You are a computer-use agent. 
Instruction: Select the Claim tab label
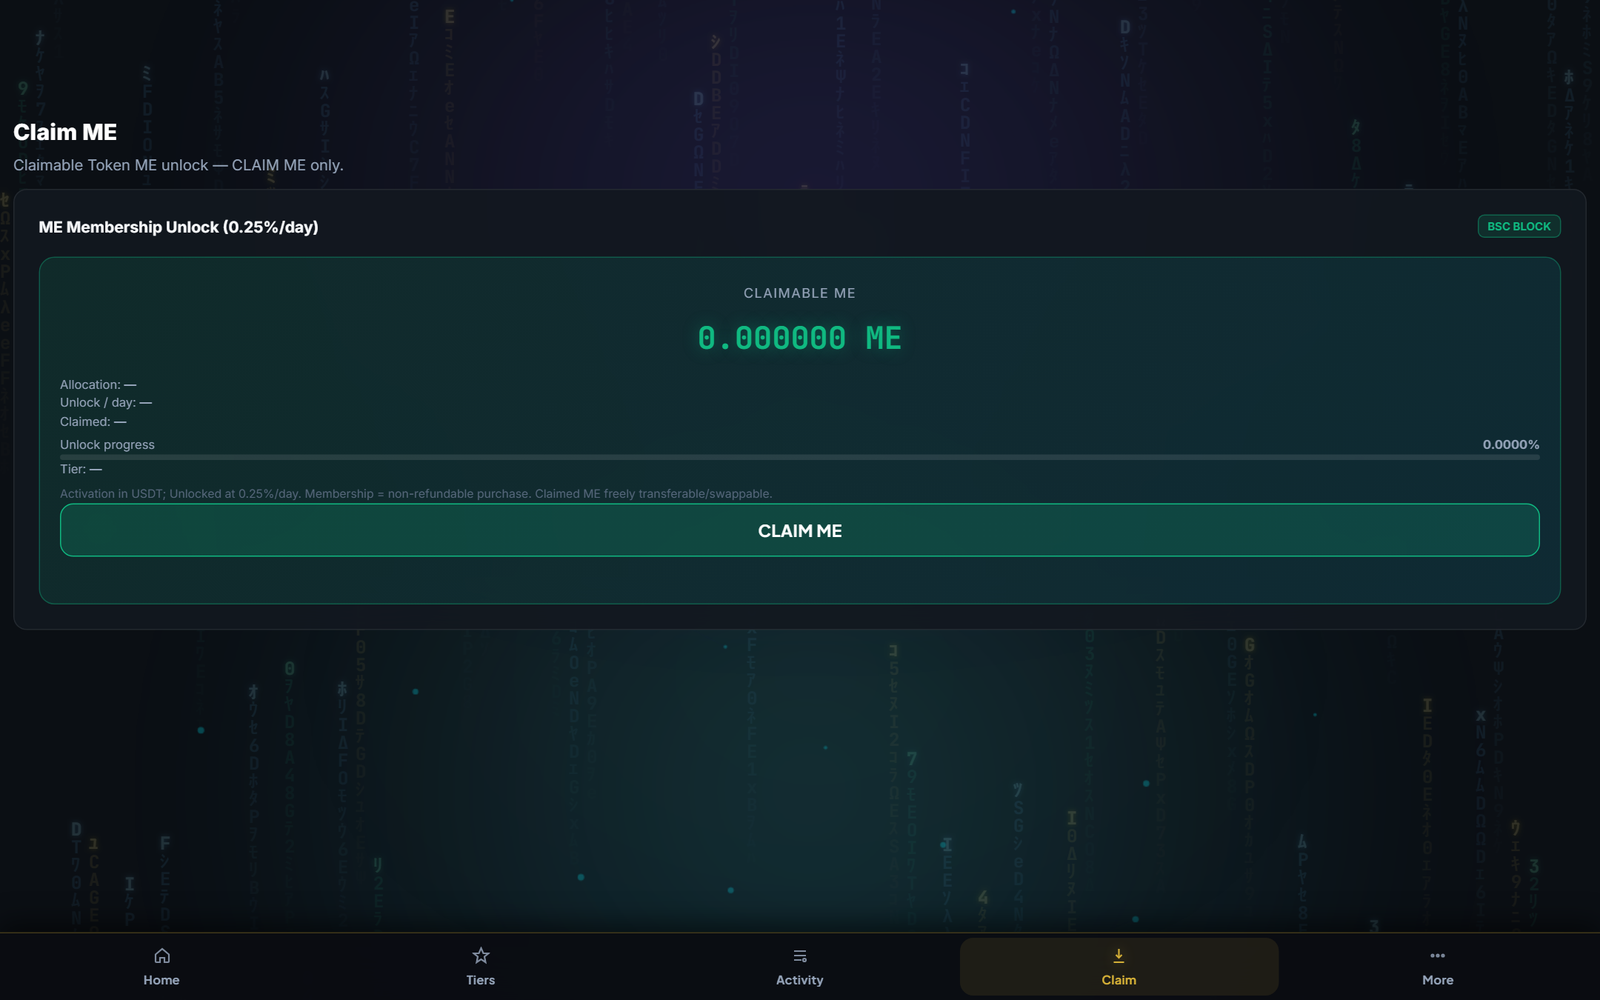(x=1118, y=980)
